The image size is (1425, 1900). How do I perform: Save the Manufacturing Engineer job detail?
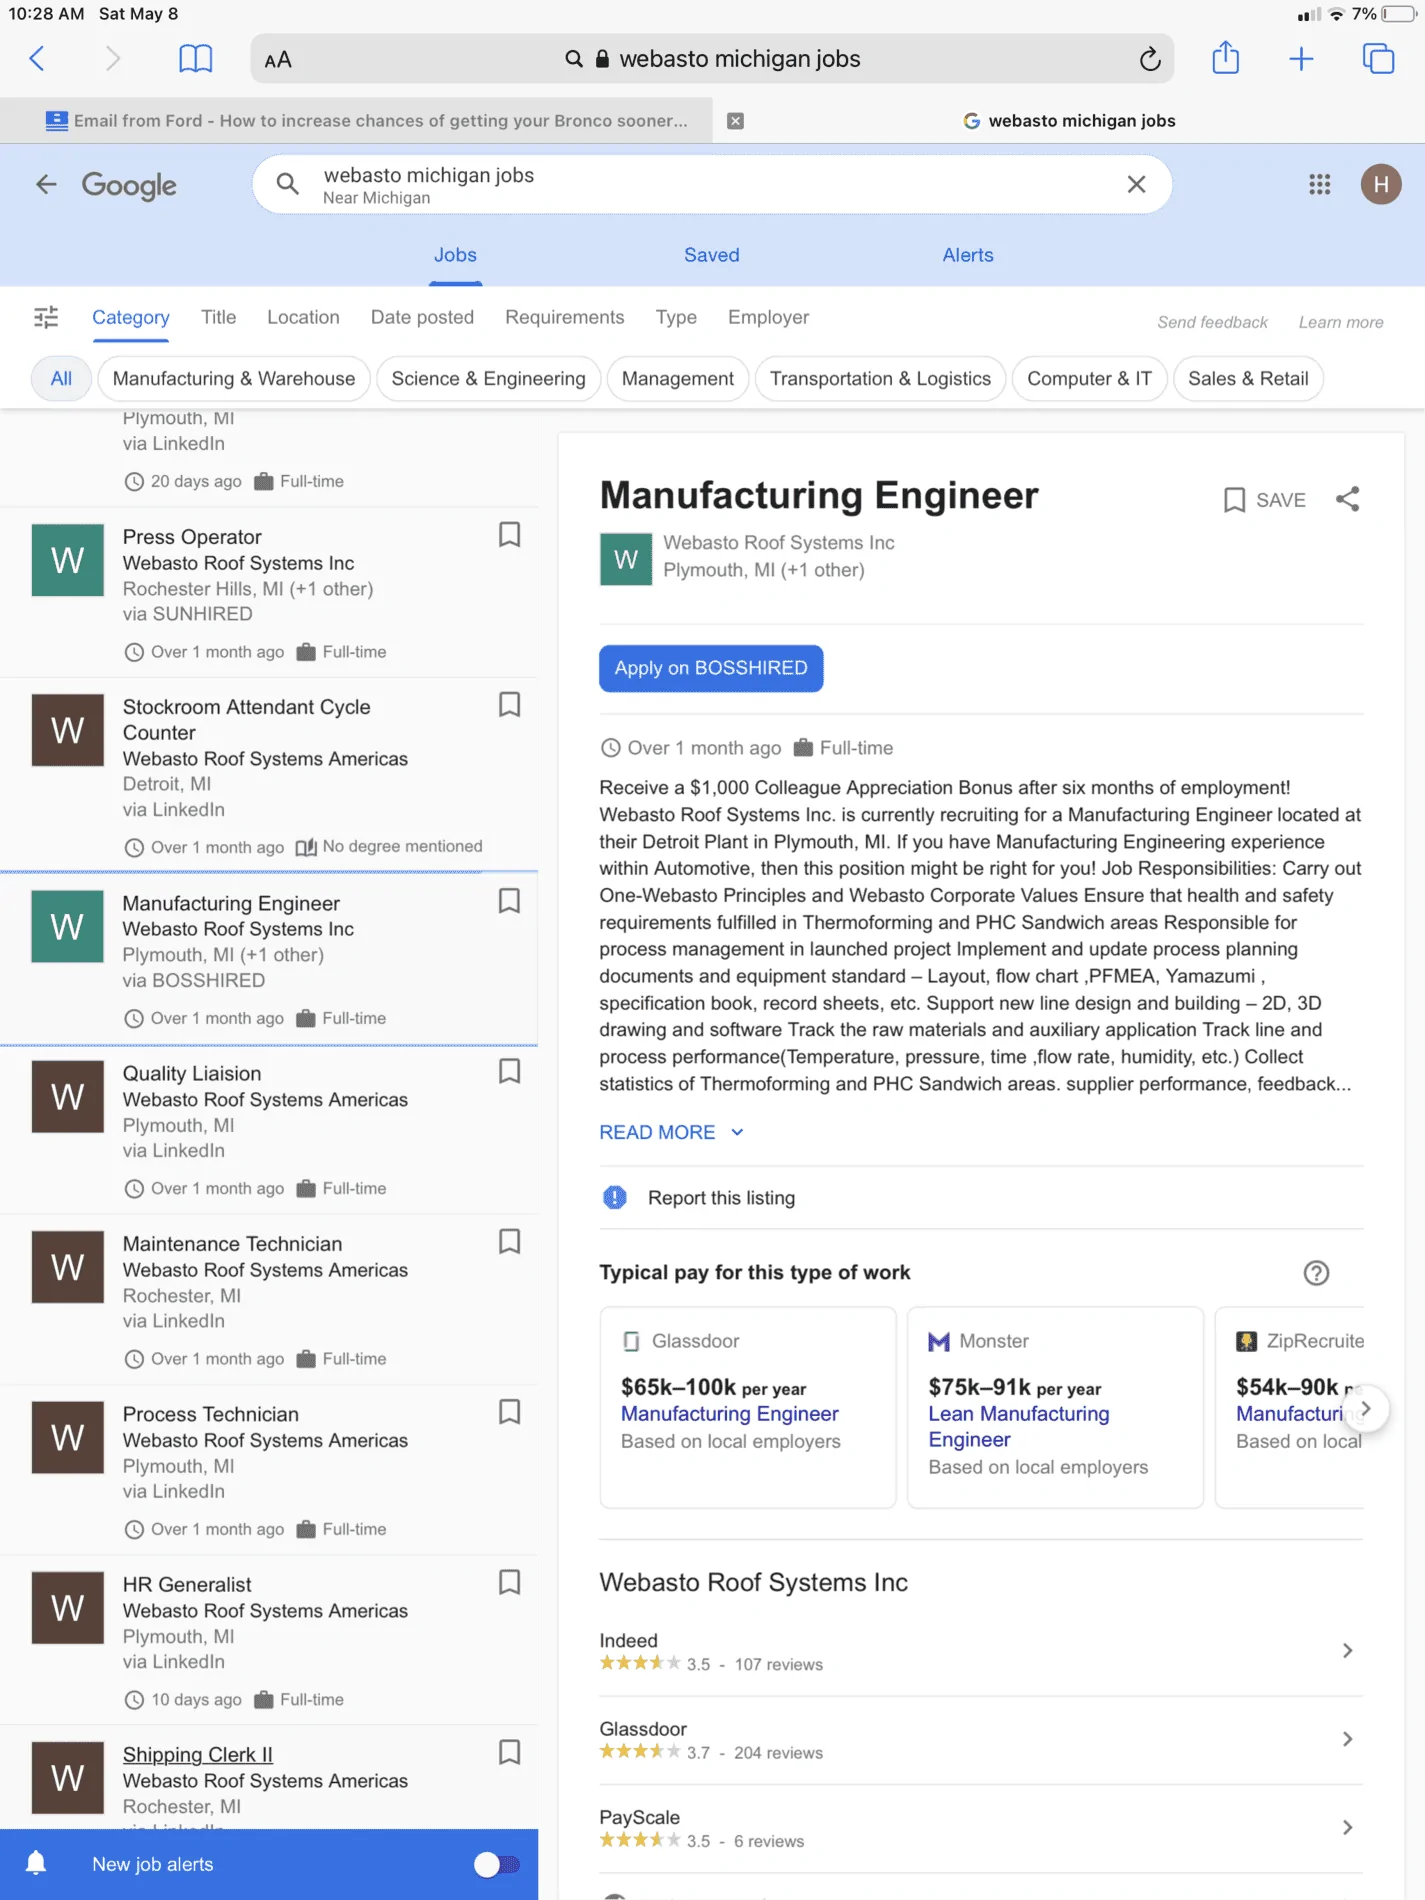(x=1265, y=500)
